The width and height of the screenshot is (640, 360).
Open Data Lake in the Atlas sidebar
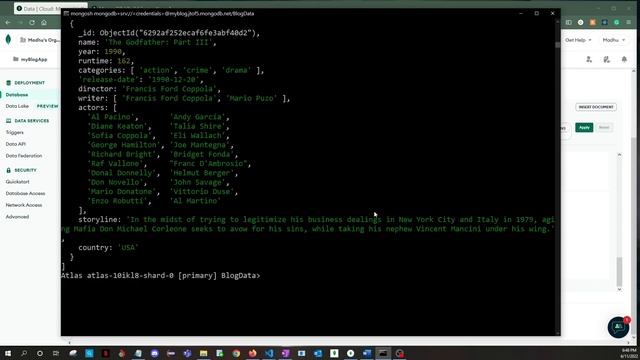pyautogui.click(x=17, y=106)
